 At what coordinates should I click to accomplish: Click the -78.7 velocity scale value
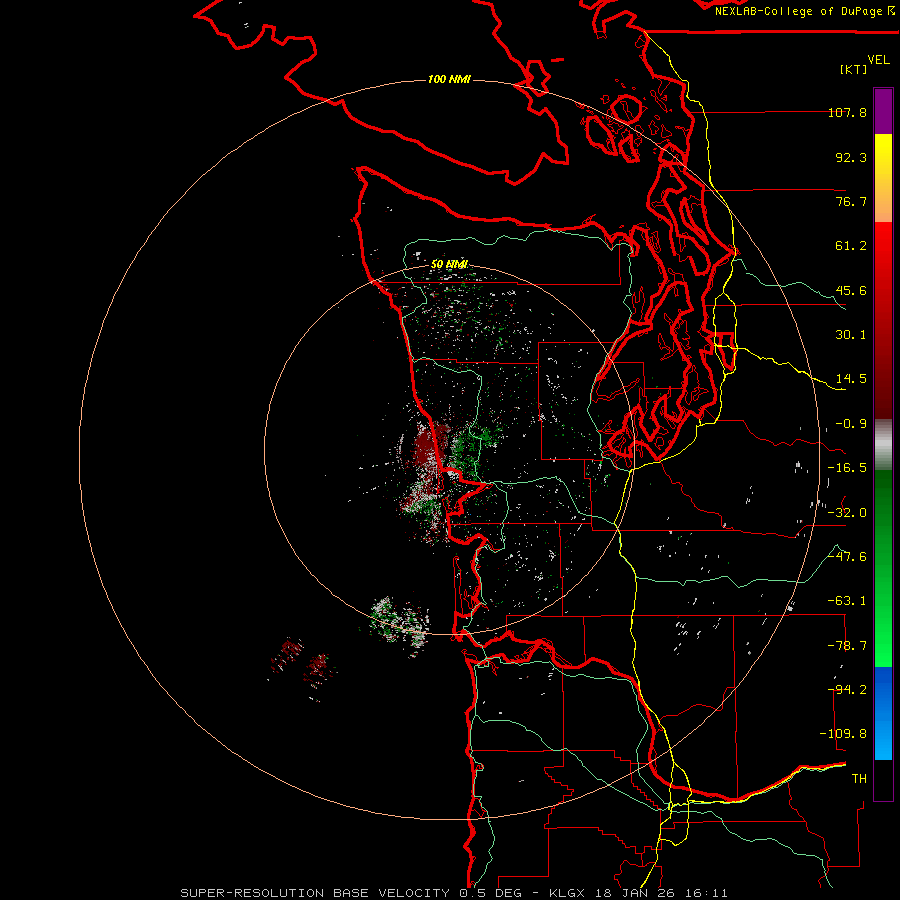847,646
